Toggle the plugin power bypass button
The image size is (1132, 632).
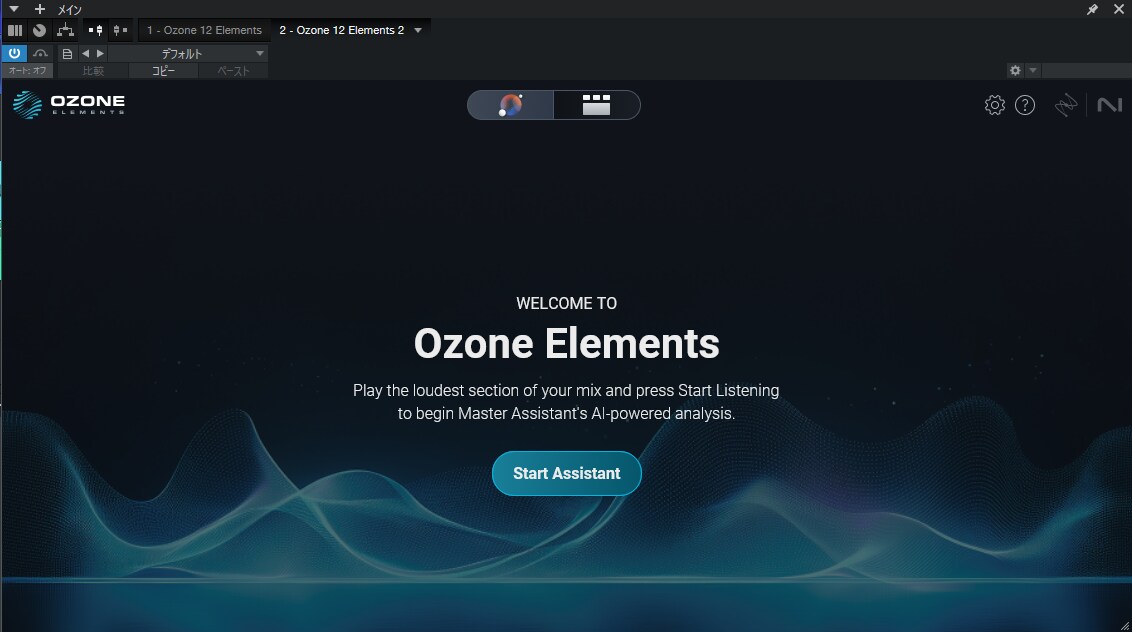(x=14, y=53)
